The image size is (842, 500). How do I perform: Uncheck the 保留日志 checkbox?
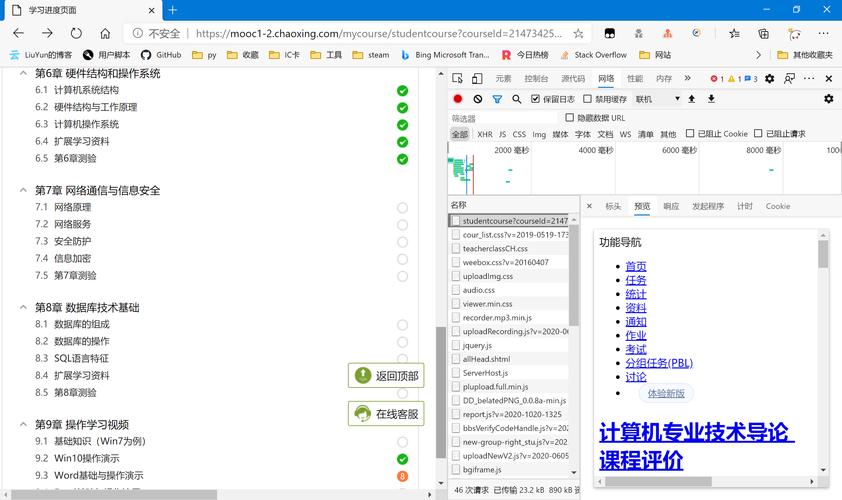pos(536,99)
